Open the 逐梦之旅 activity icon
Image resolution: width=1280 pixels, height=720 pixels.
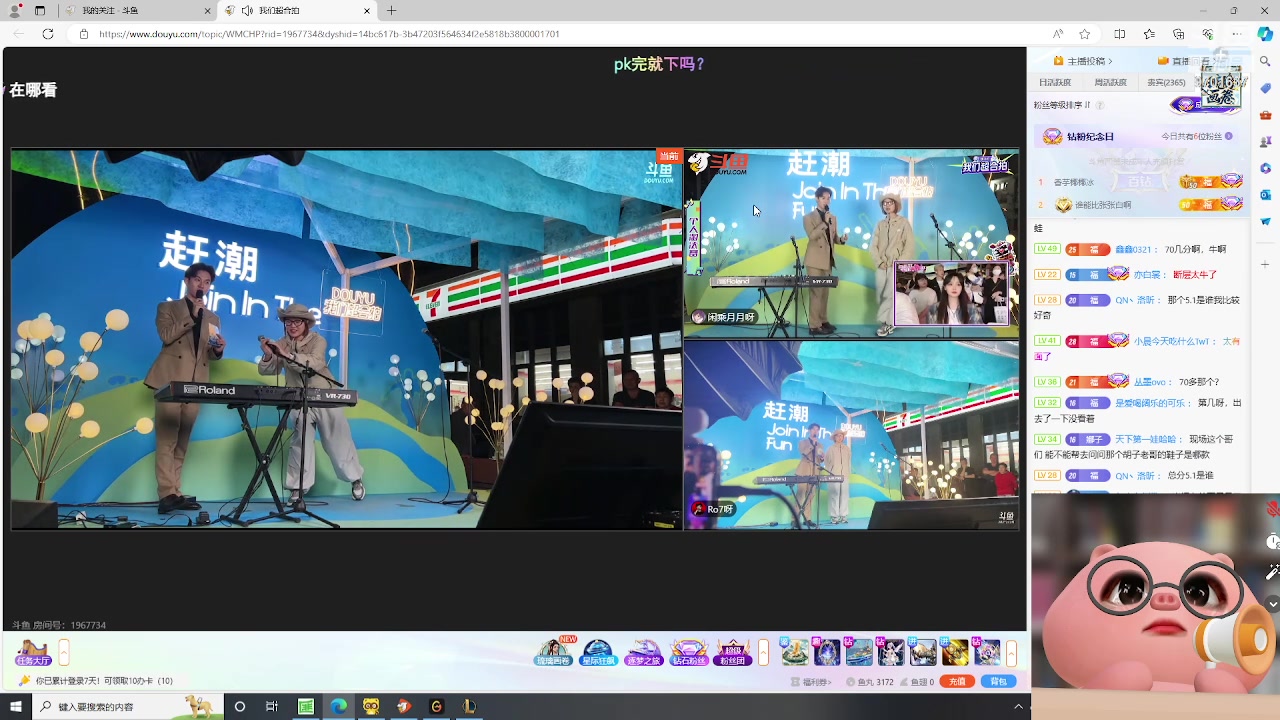point(643,653)
